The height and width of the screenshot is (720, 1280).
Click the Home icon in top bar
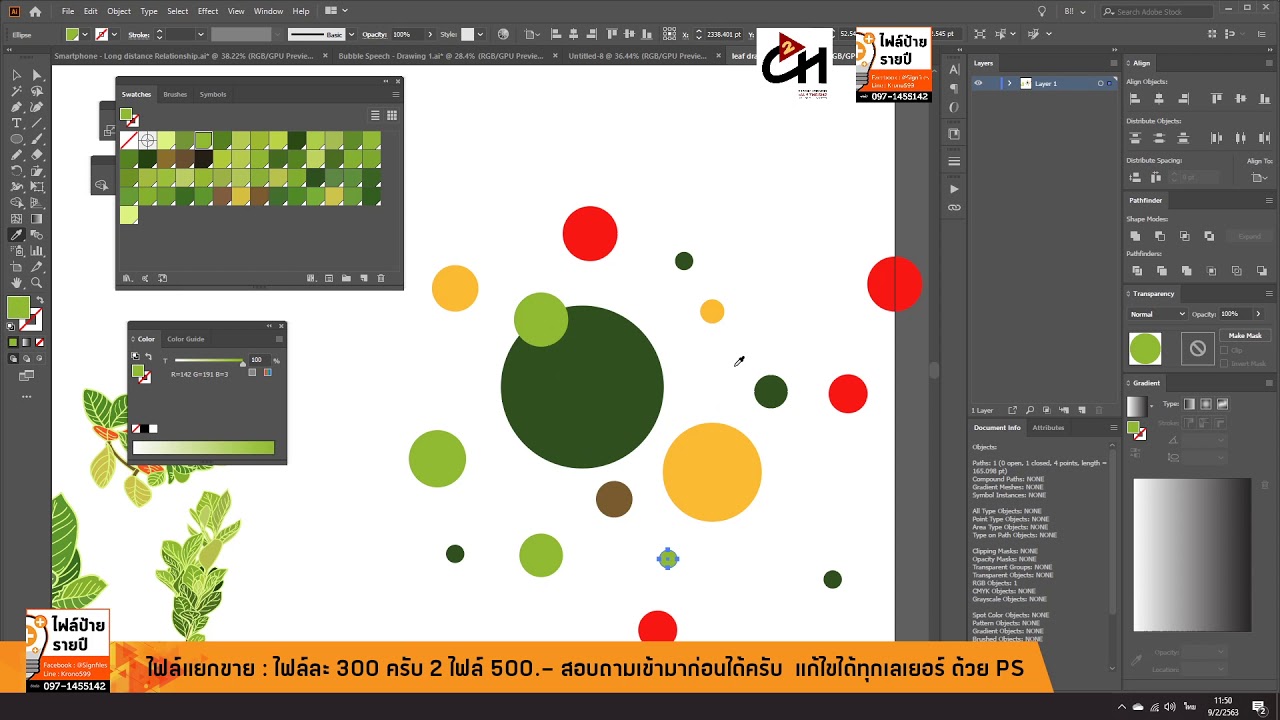tap(35, 11)
